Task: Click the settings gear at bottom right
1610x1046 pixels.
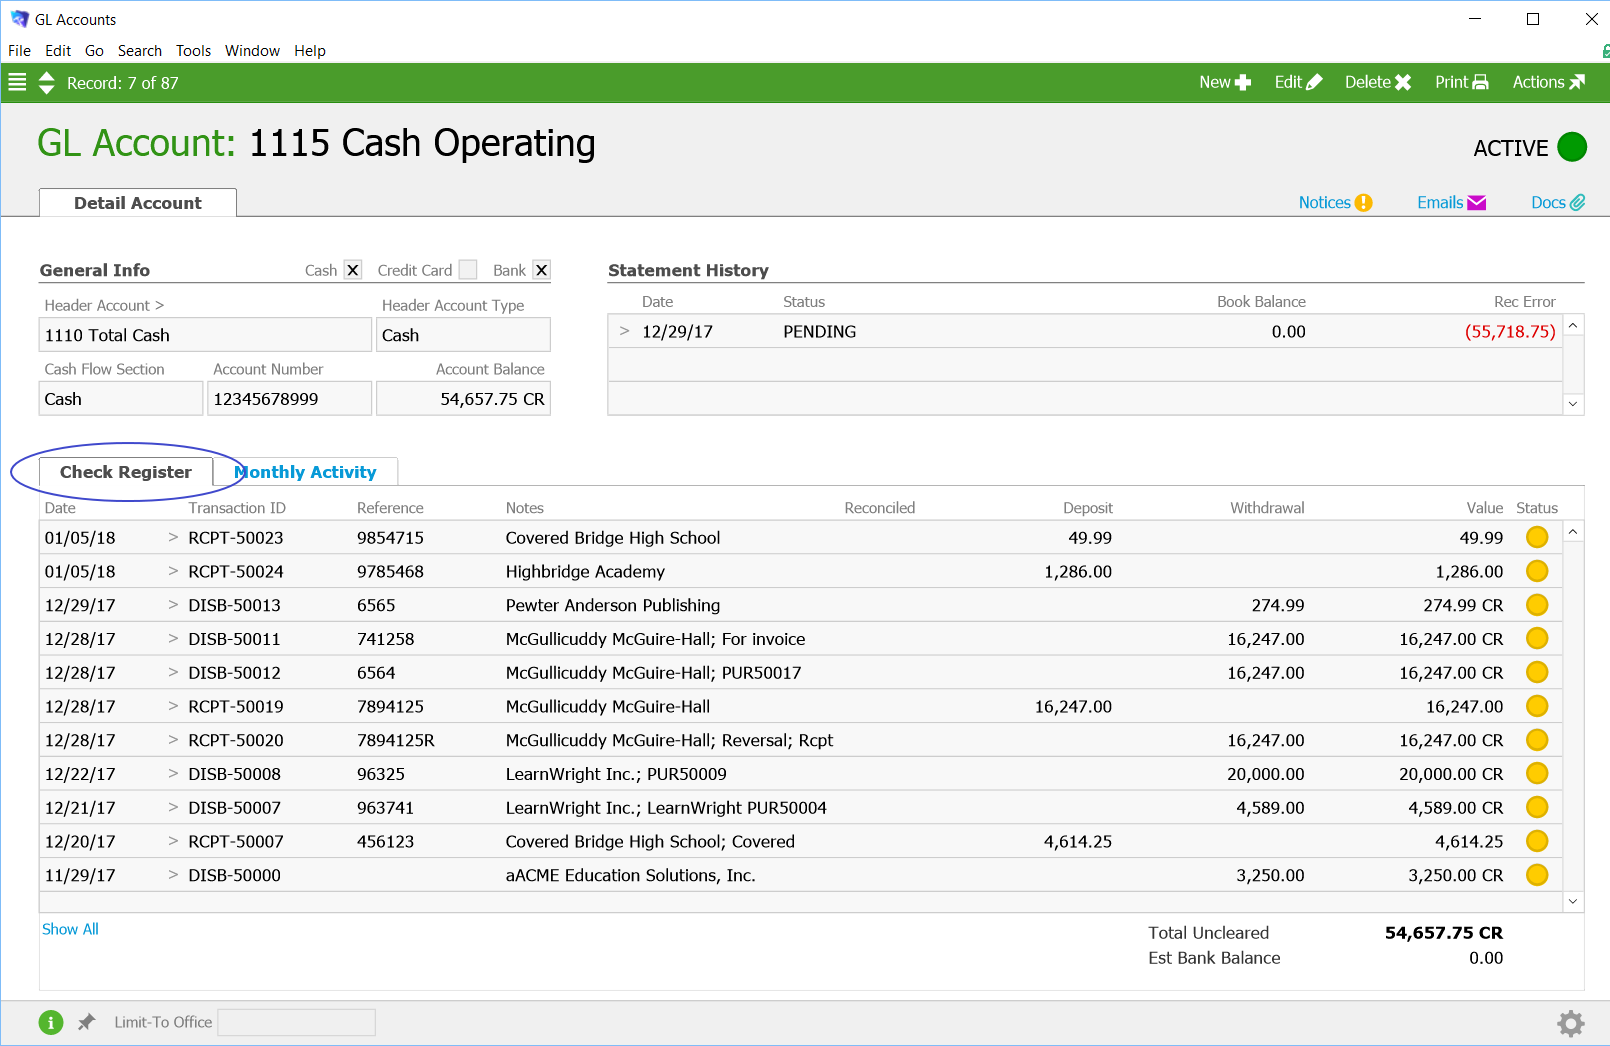Action: [1570, 1023]
